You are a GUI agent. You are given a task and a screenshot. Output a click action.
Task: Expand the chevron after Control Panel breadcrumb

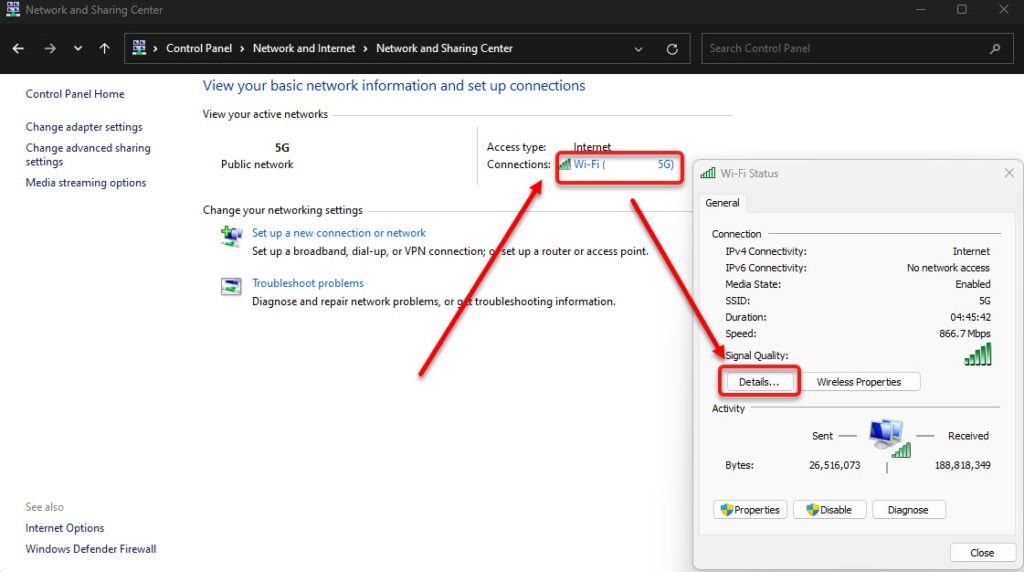point(244,48)
